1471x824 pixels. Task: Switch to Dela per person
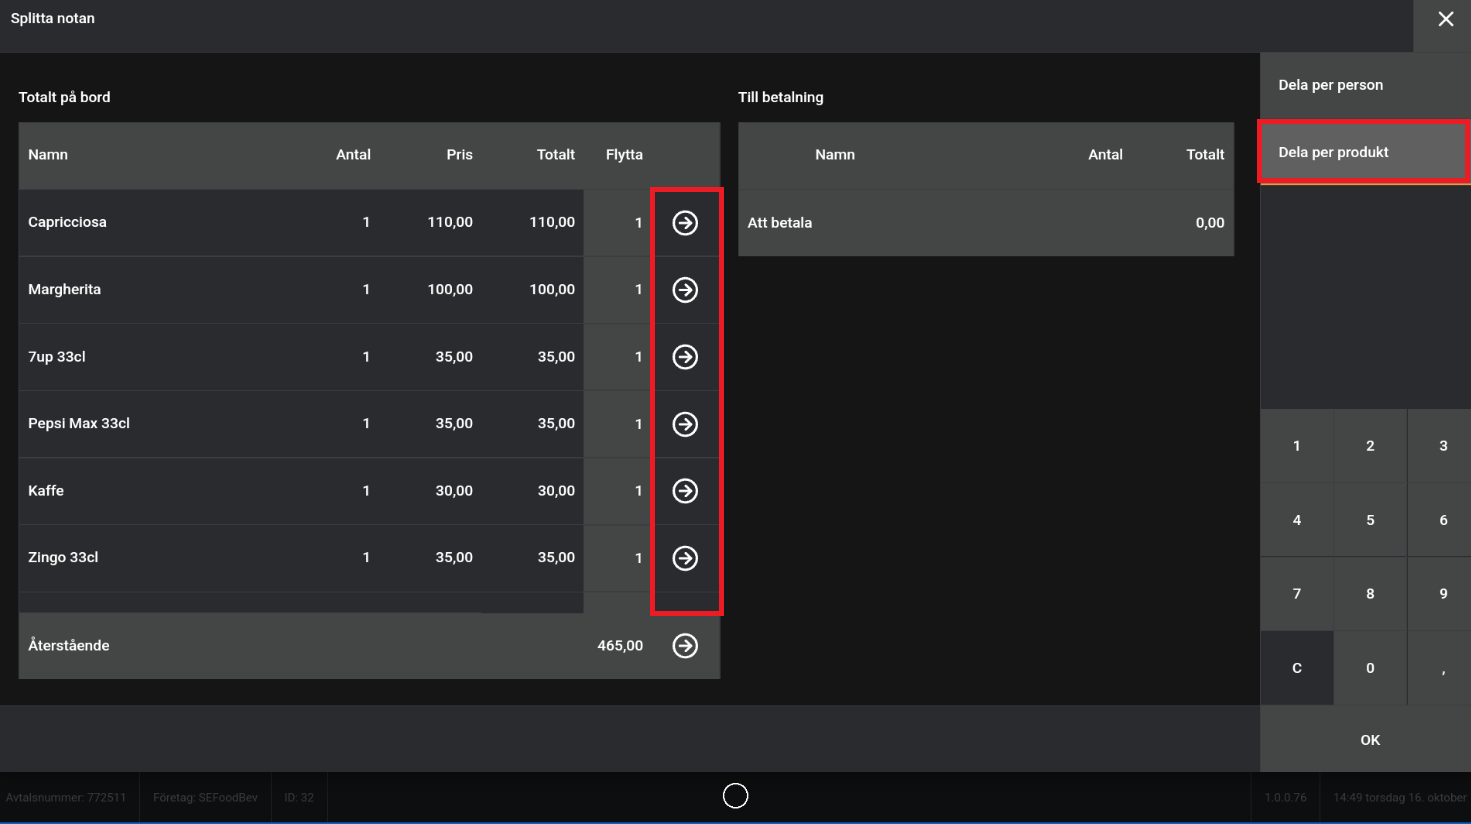pyautogui.click(x=1330, y=85)
